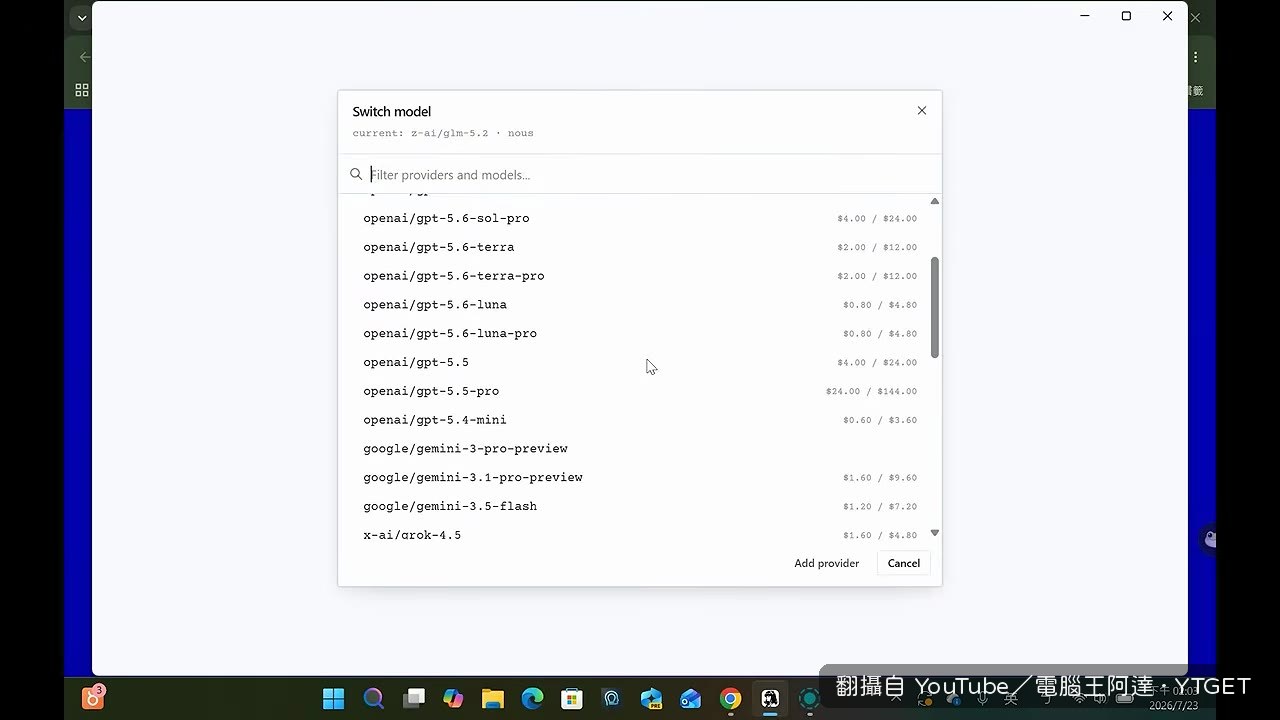Screen dimensions: 1280x720
Task: Click the scroll up arrow of model list
Action: tap(935, 201)
